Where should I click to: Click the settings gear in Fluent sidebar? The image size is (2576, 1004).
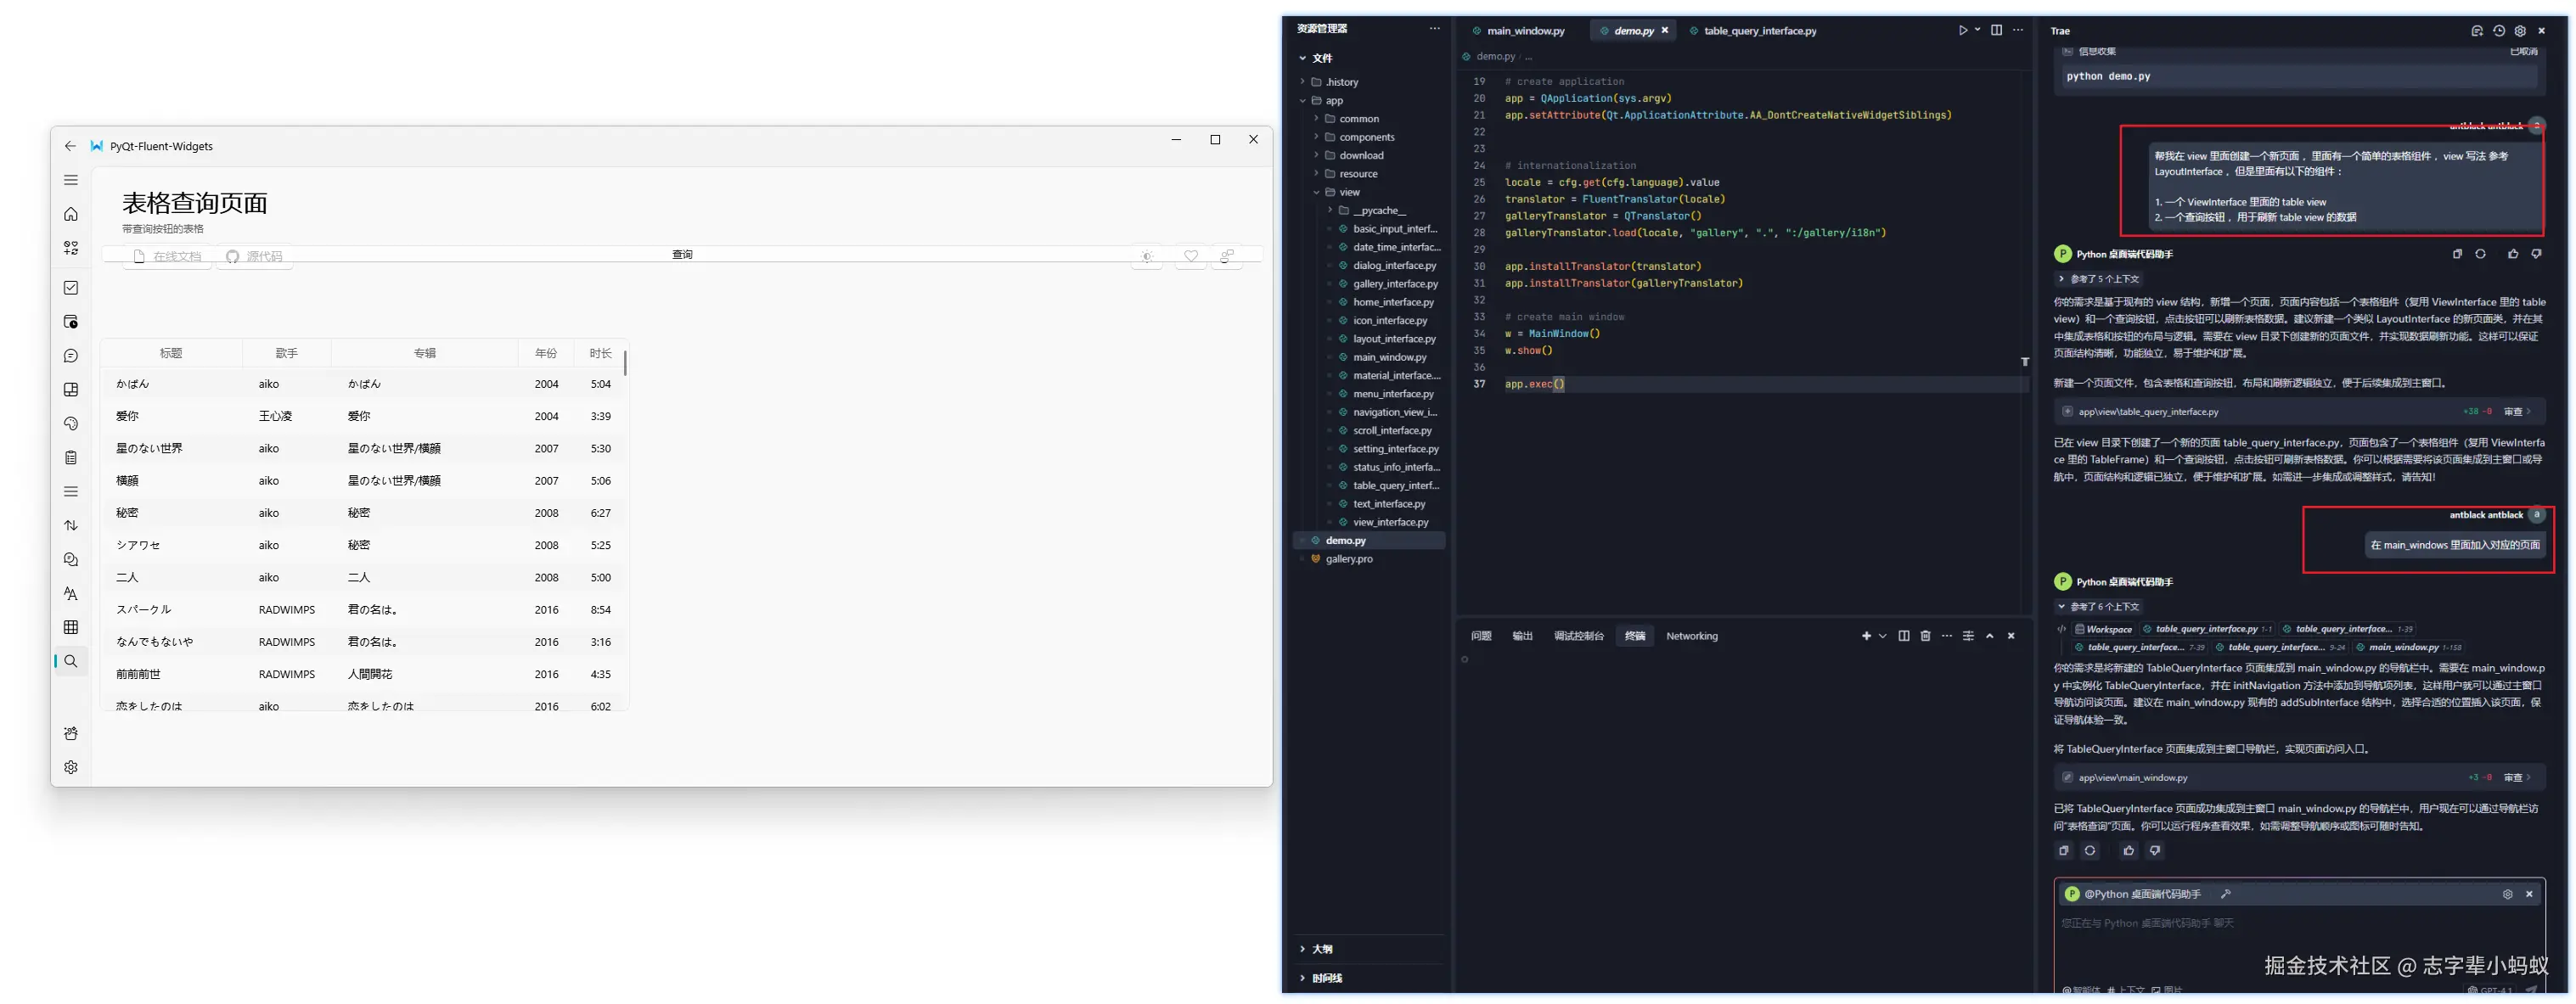click(x=71, y=767)
